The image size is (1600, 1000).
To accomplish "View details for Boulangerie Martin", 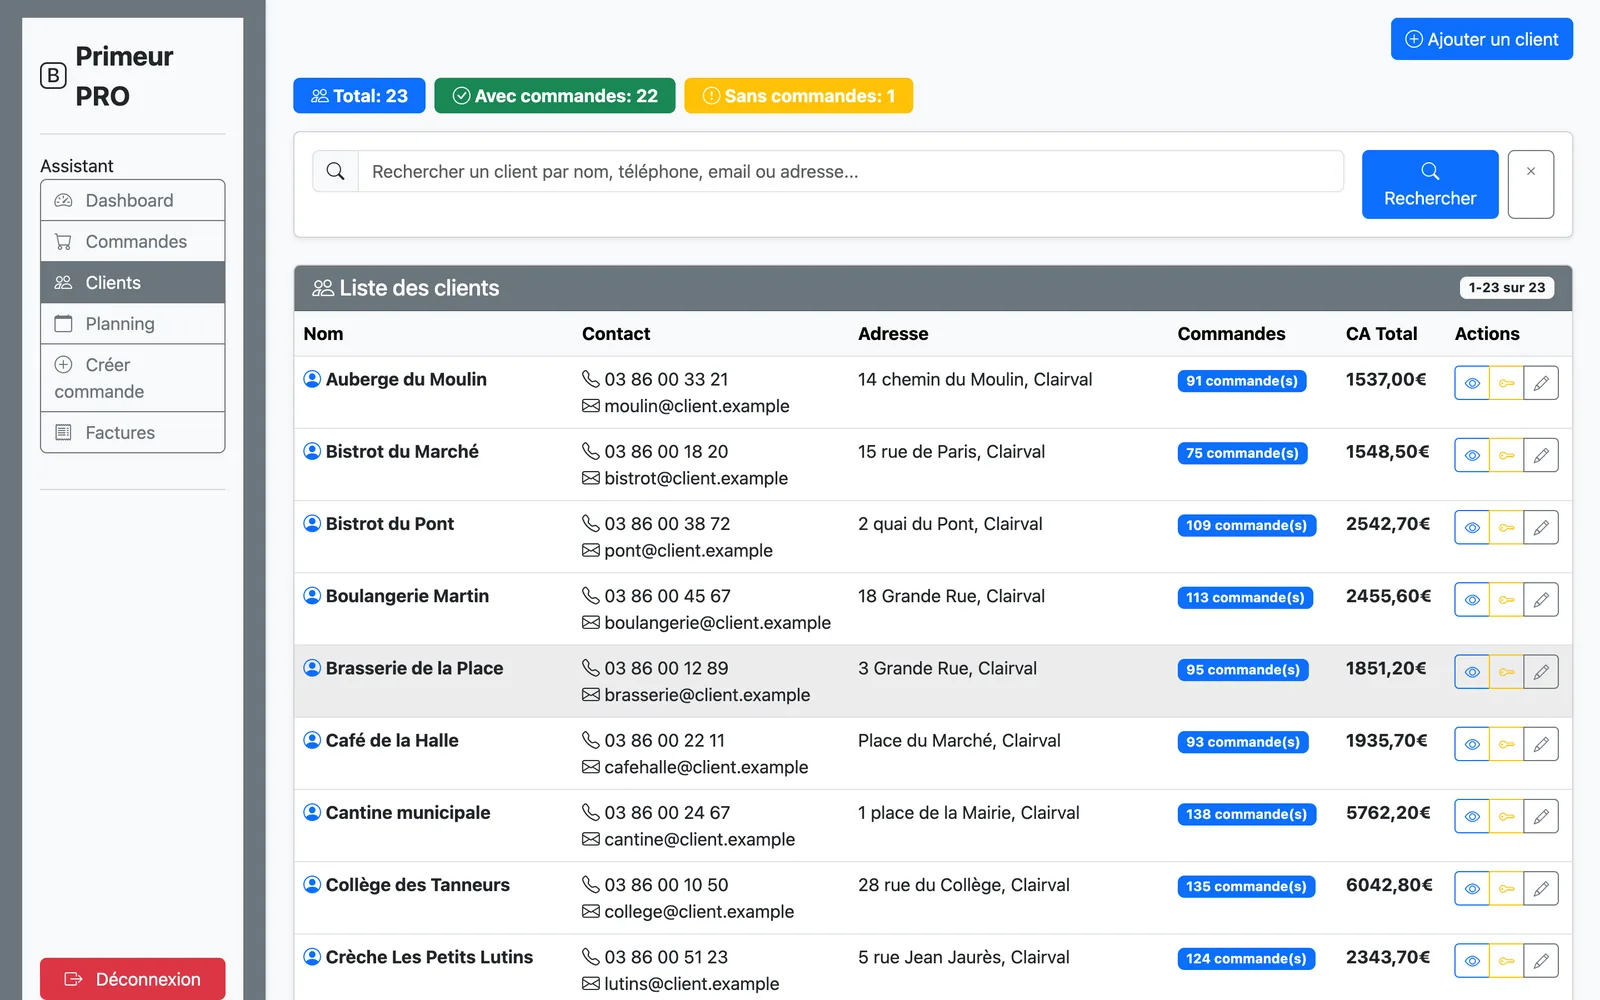I will point(1472,600).
